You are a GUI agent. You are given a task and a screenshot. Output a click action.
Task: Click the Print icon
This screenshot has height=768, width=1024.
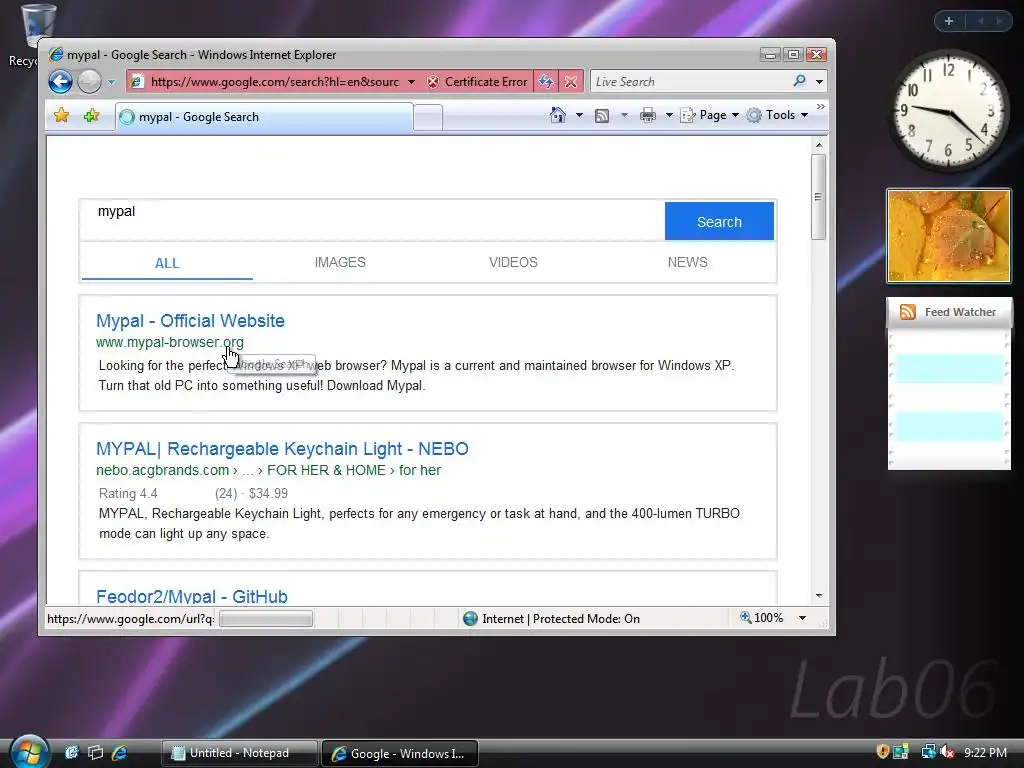[x=647, y=116]
